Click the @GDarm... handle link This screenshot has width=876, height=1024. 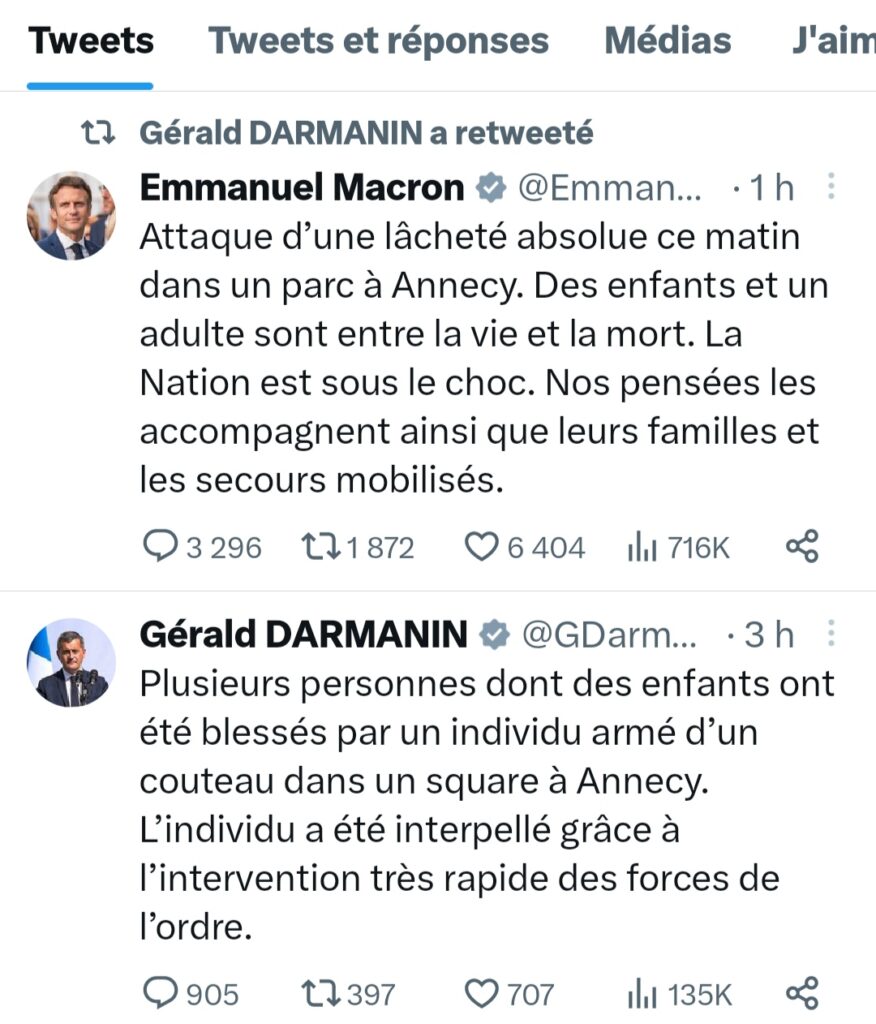pos(609,634)
